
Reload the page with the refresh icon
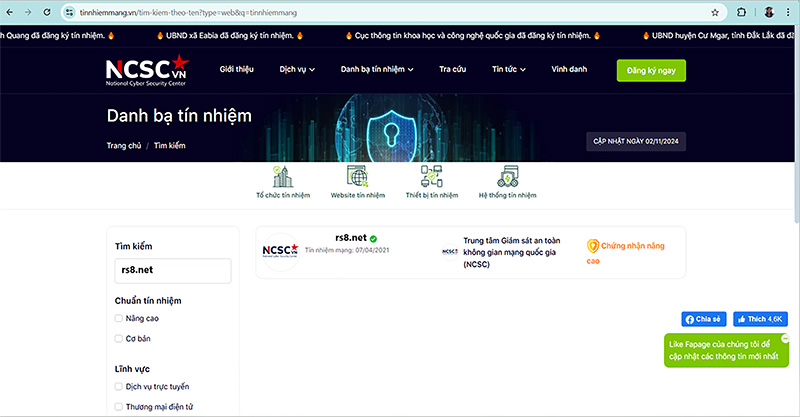click(x=47, y=12)
